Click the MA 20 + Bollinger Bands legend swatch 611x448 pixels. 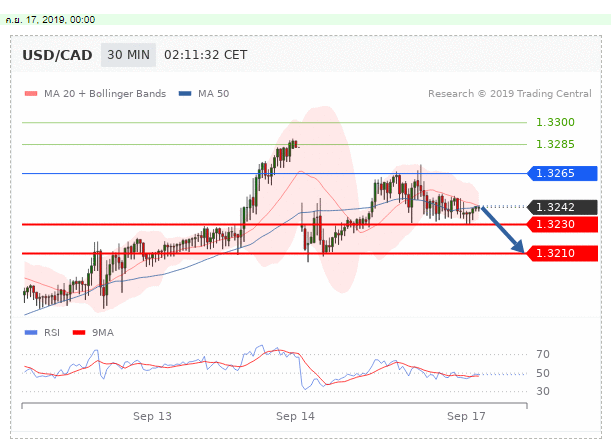click(31, 93)
